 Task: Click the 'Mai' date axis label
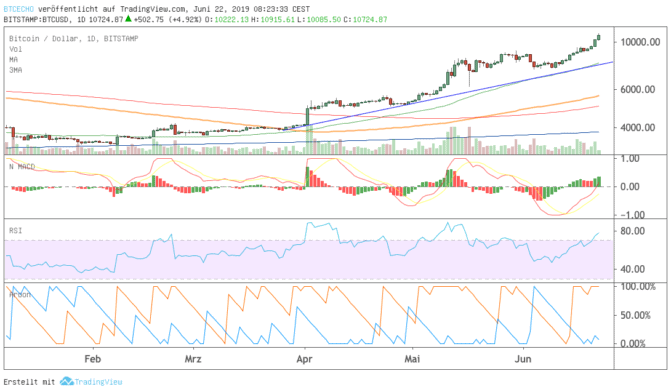[x=412, y=359]
